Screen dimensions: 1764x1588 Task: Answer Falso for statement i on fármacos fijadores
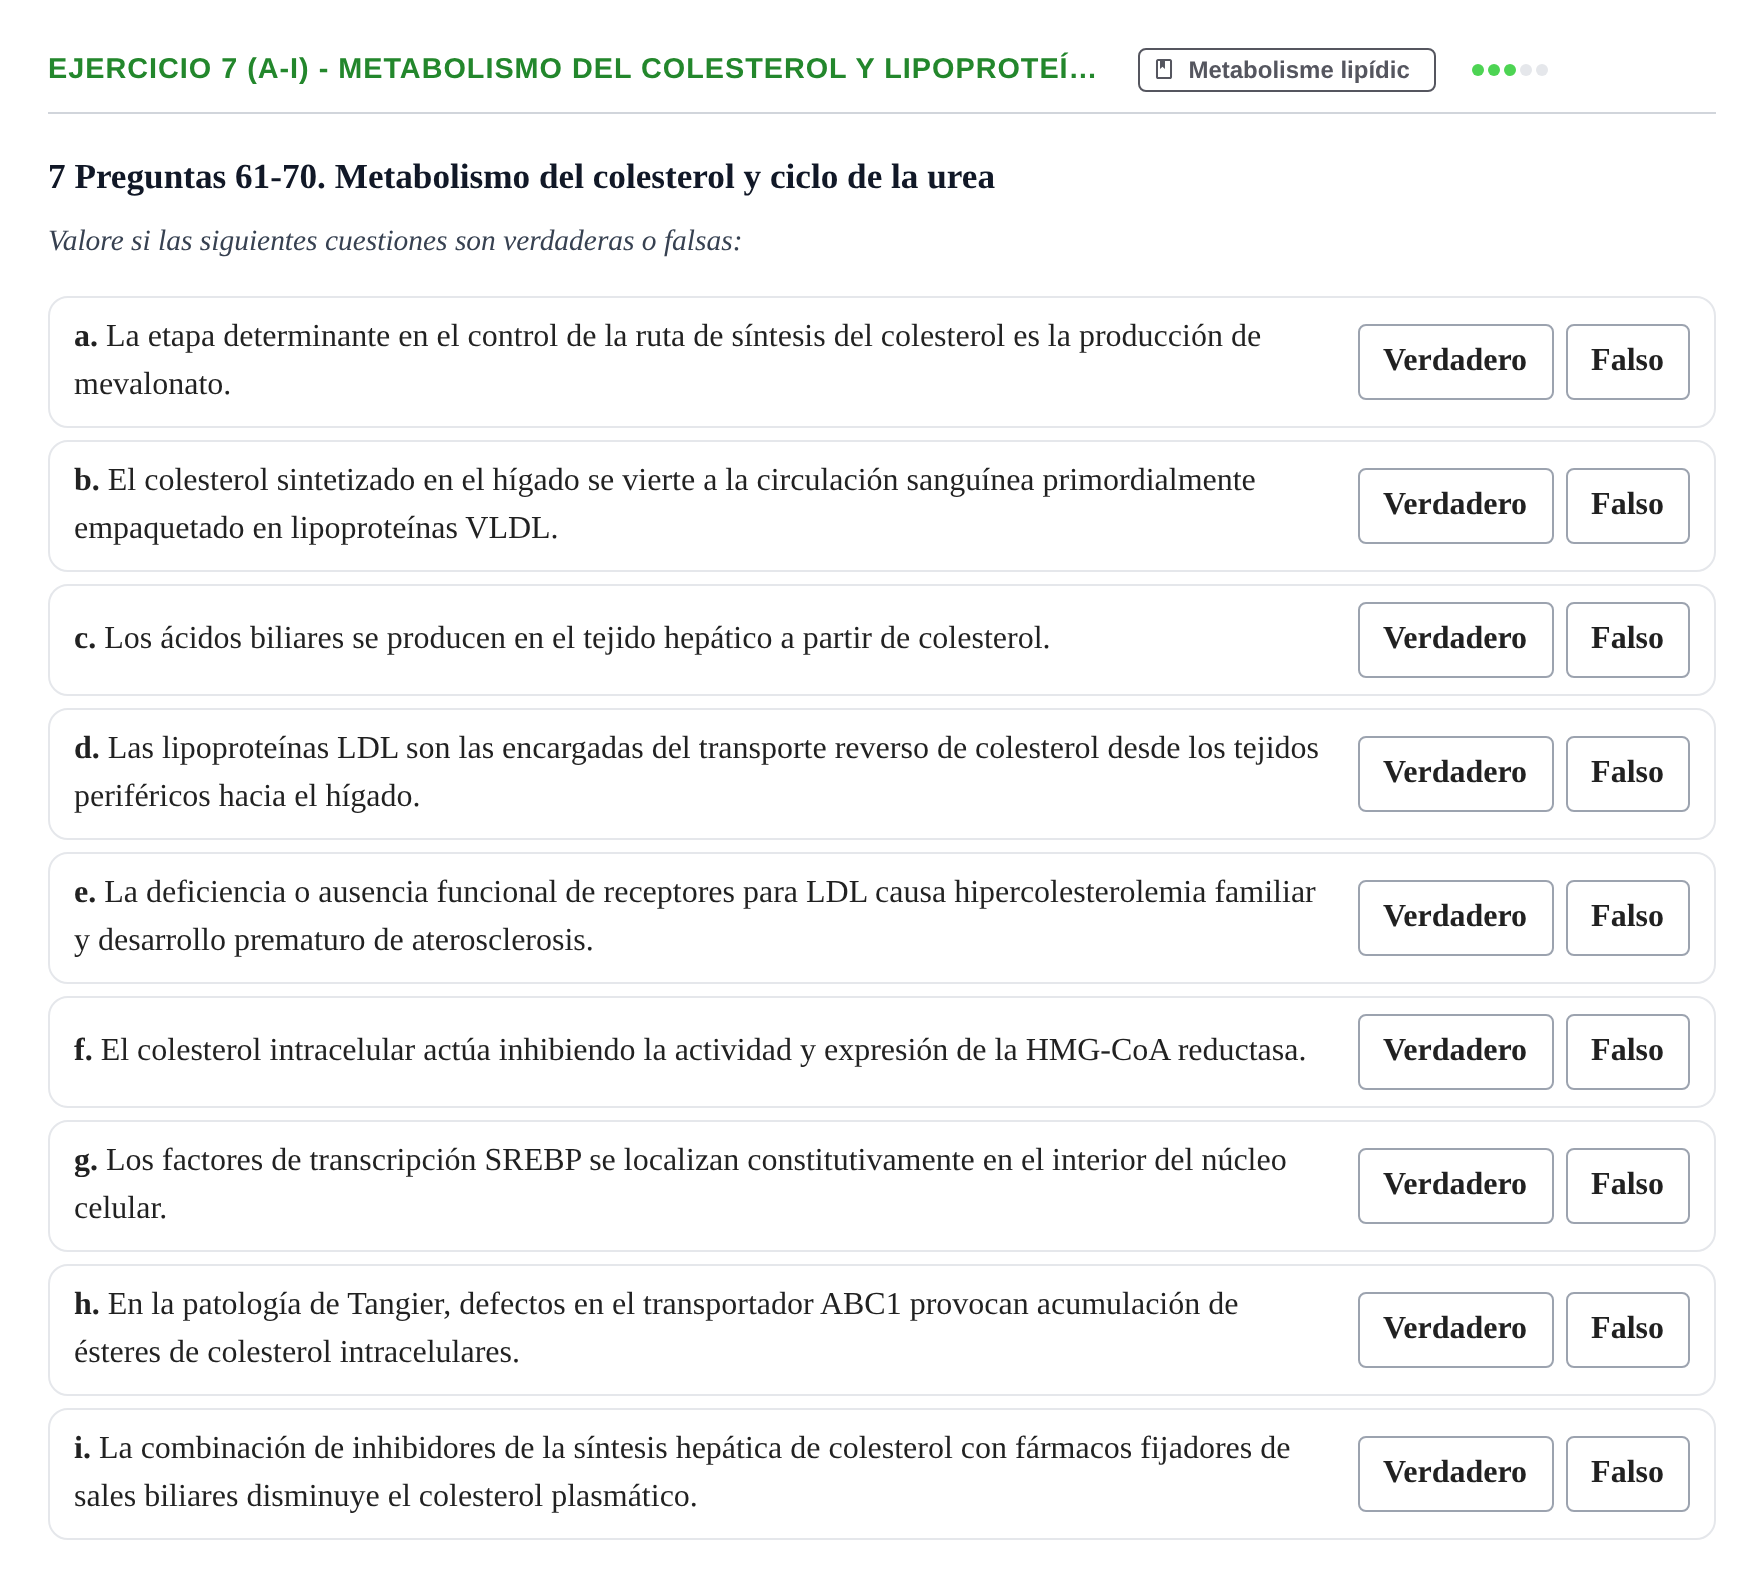[1627, 1473]
